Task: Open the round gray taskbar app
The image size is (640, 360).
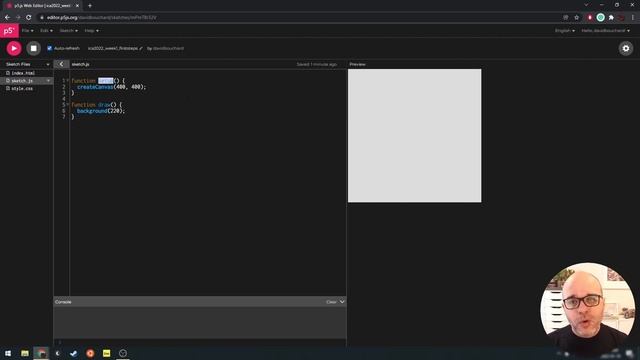Action: (x=123, y=353)
